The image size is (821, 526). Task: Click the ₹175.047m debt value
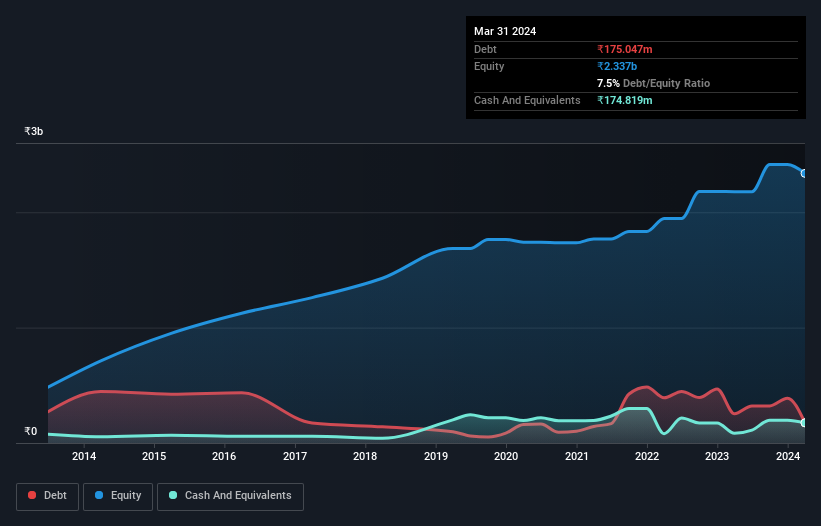coord(625,49)
